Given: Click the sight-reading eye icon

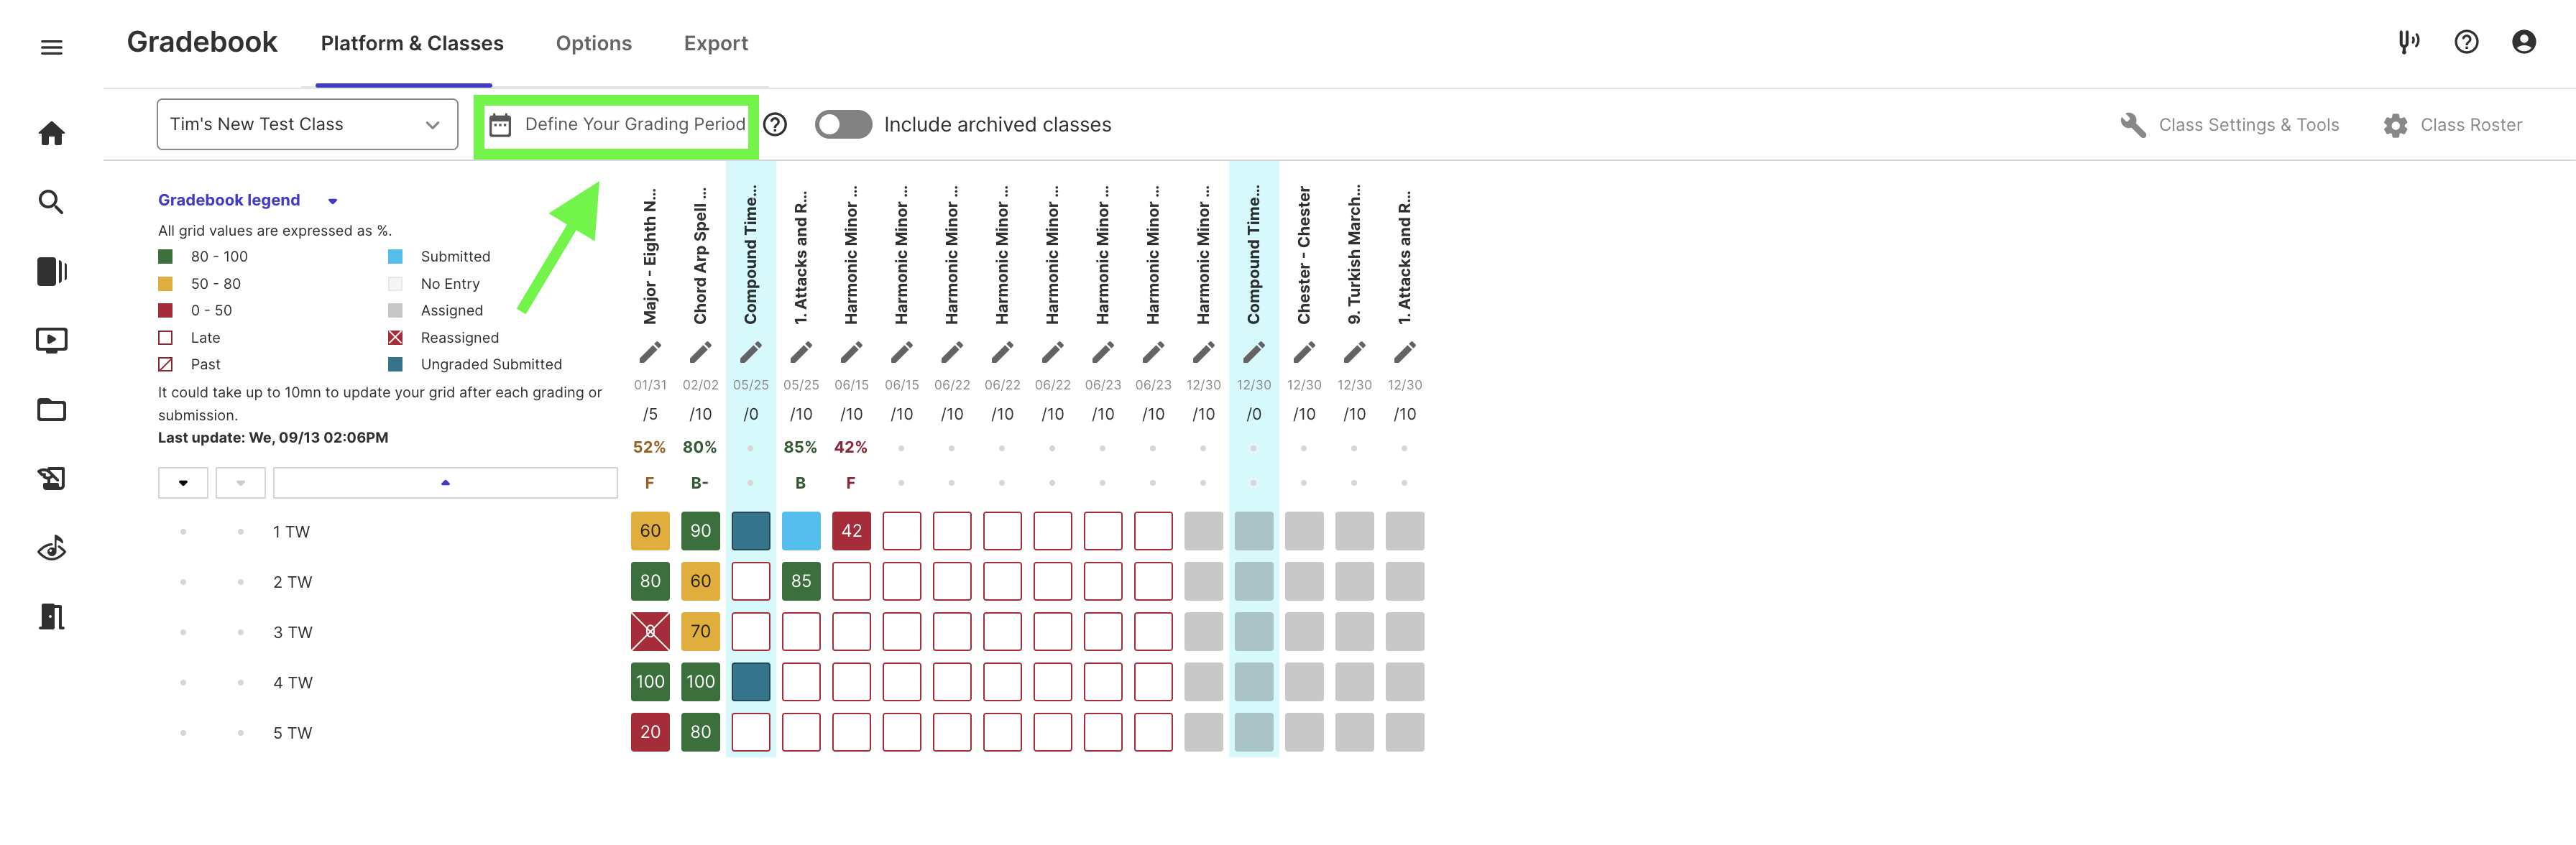Looking at the screenshot, I should point(51,548).
